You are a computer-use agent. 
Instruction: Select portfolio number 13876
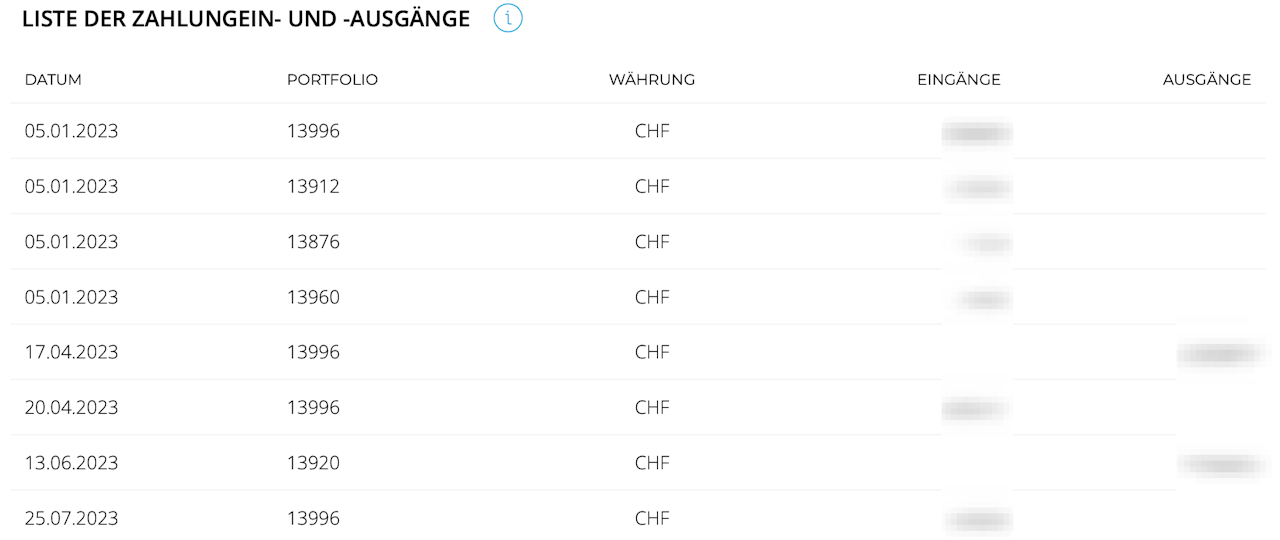point(313,242)
